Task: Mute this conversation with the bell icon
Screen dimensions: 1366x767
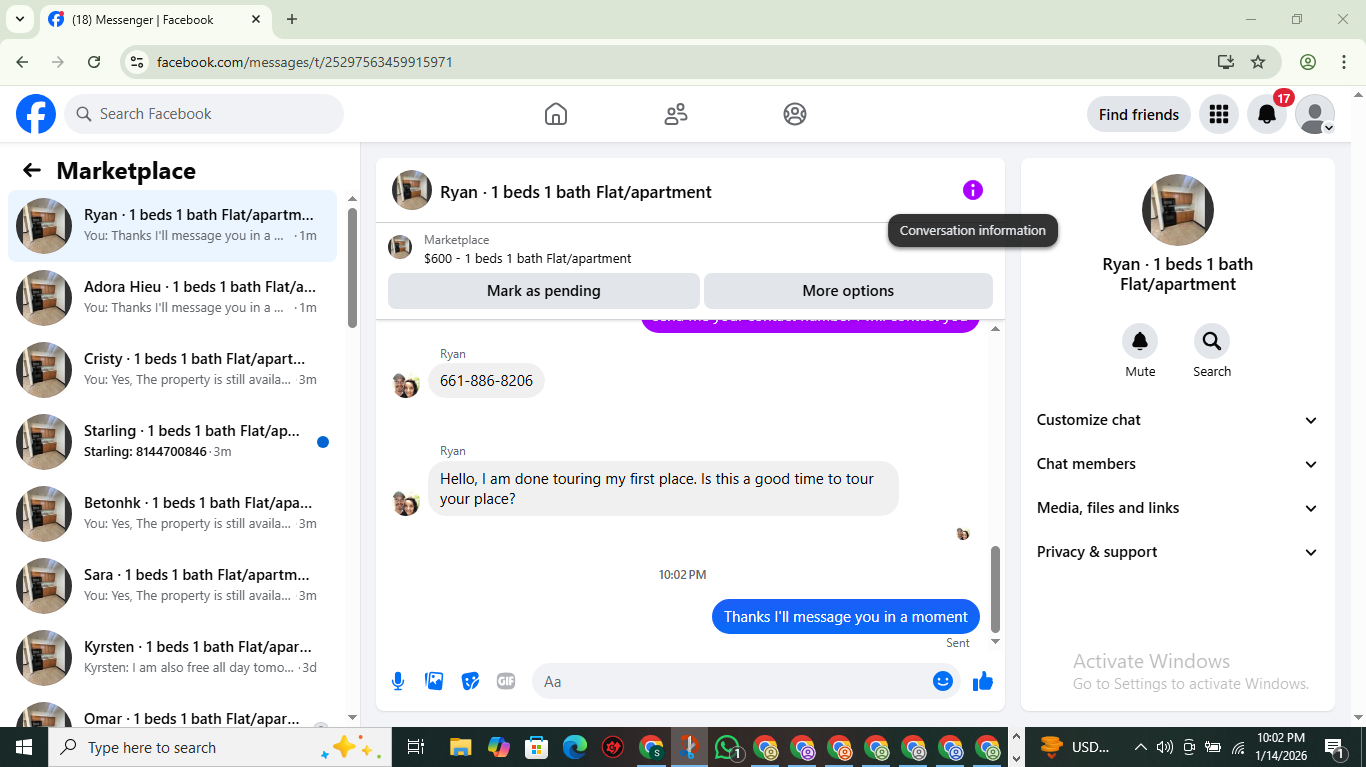Action: (x=1140, y=342)
